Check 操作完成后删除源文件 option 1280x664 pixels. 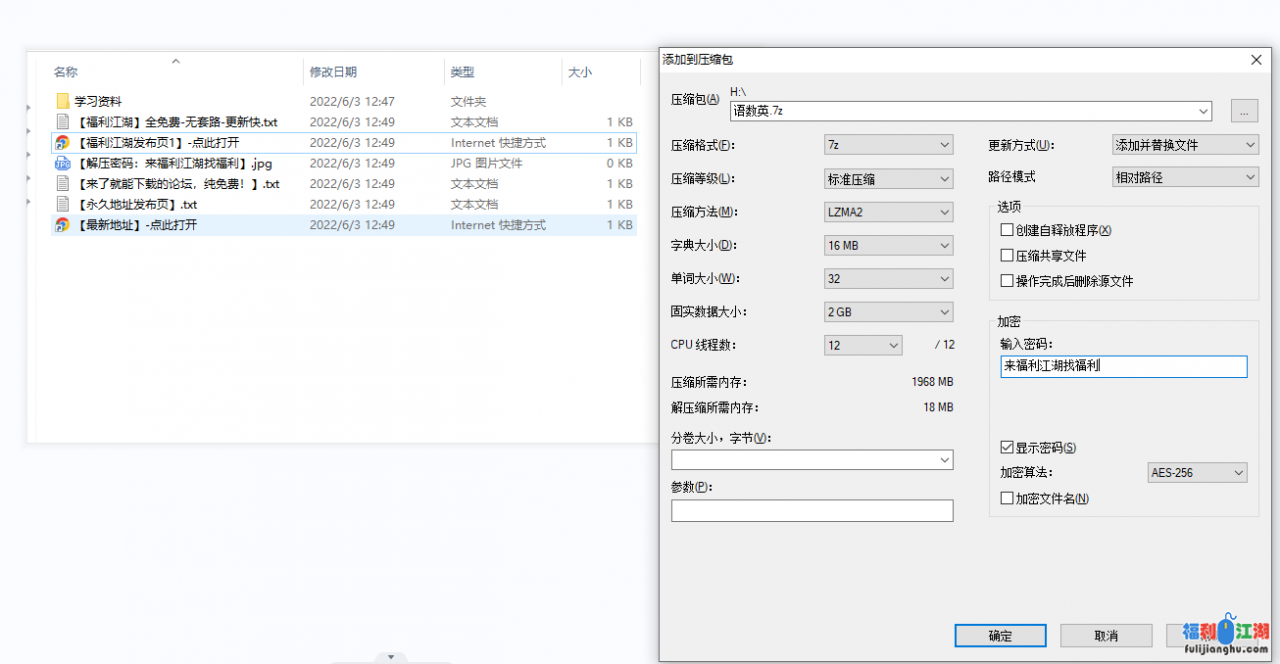pyautogui.click(x=1007, y=281)
